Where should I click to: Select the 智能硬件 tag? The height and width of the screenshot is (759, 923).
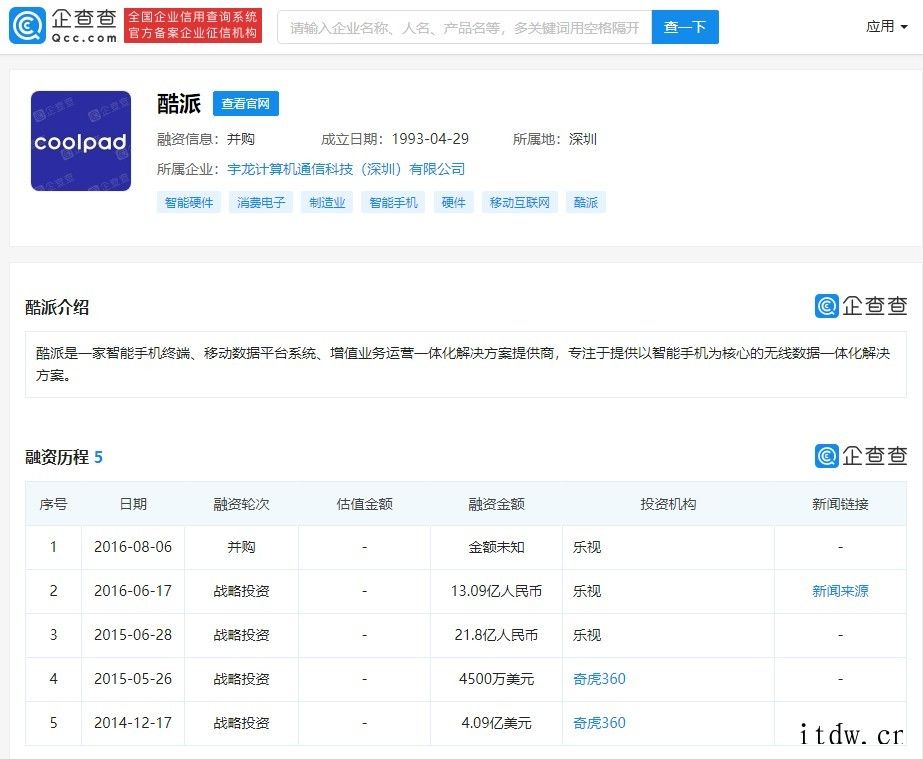tap(189, 203)
